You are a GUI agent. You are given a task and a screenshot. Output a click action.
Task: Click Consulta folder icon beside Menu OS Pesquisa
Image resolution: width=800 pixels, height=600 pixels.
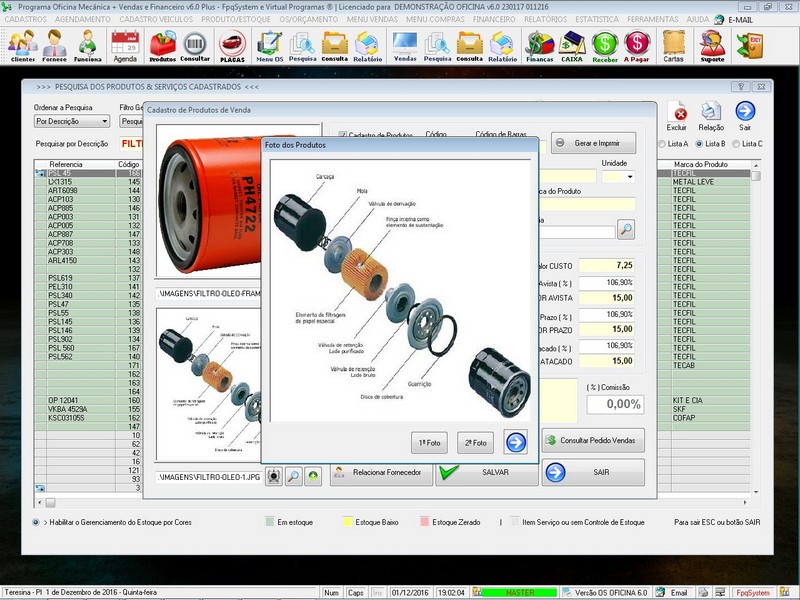click(x=335, y=45)
